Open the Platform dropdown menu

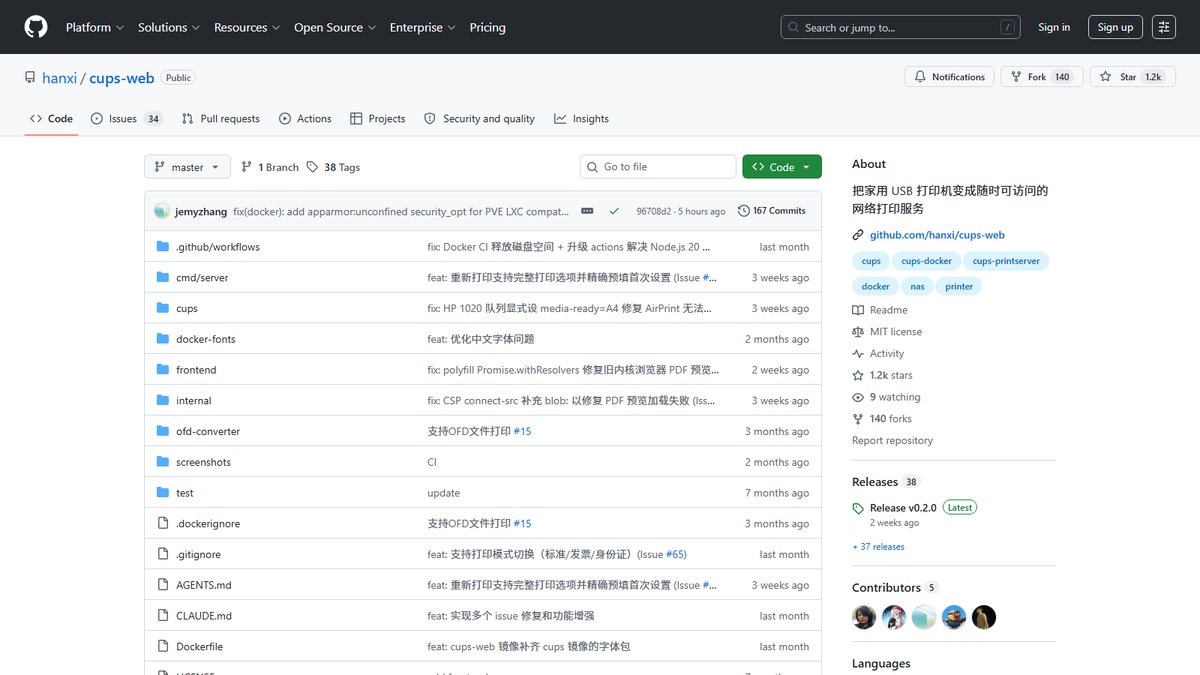pos(95,27)
